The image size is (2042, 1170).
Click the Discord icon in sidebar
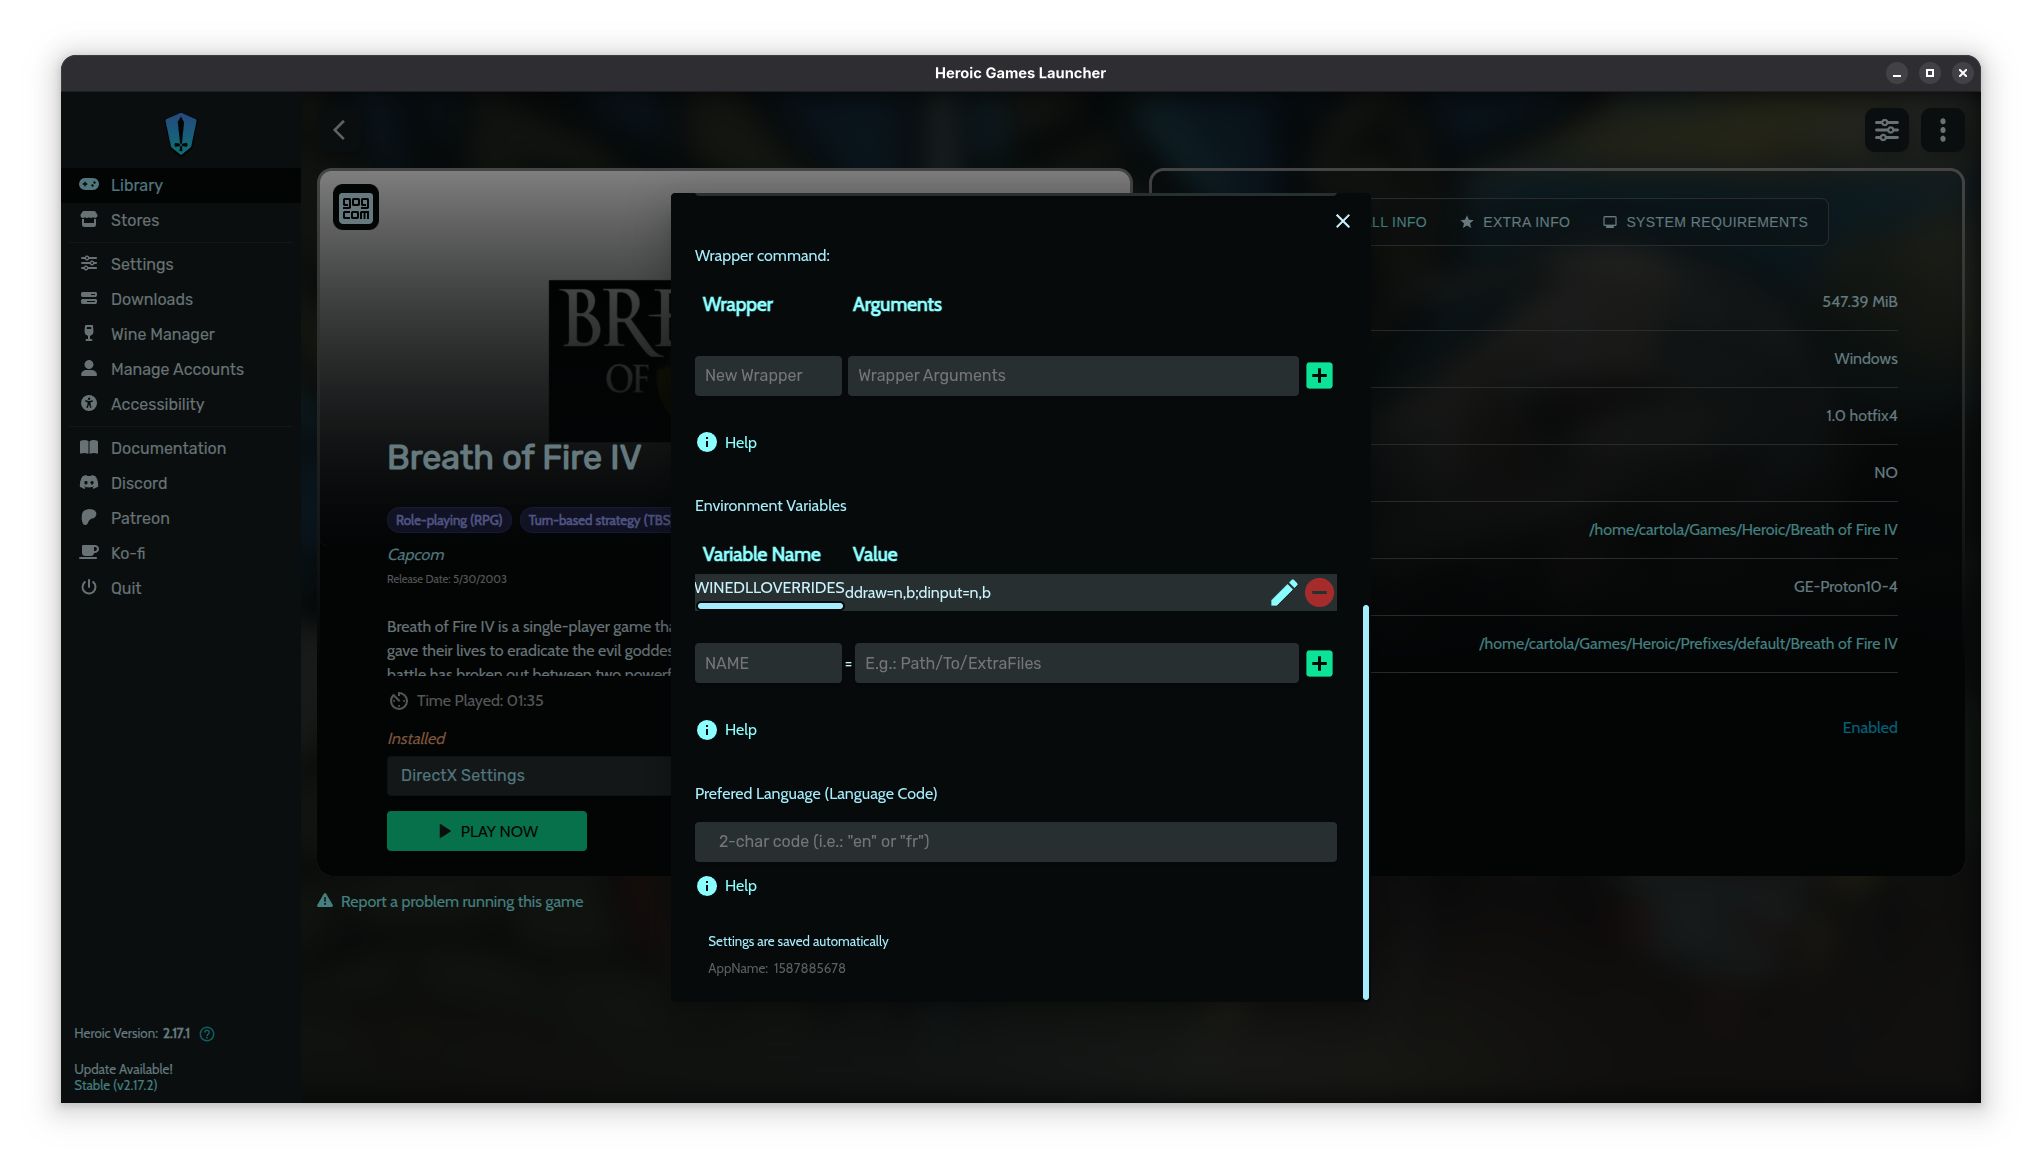[x=89, y=482]
